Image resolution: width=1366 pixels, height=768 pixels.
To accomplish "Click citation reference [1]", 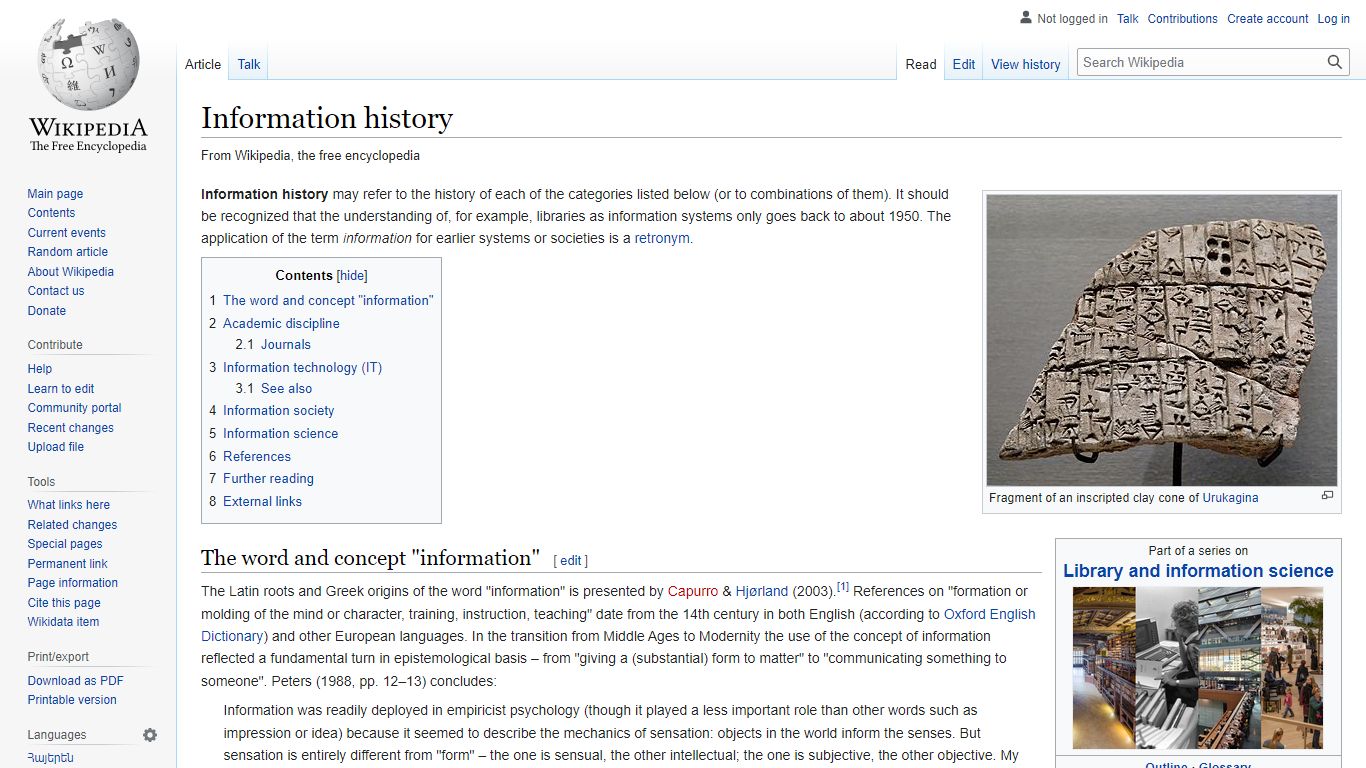I will 843,587.
